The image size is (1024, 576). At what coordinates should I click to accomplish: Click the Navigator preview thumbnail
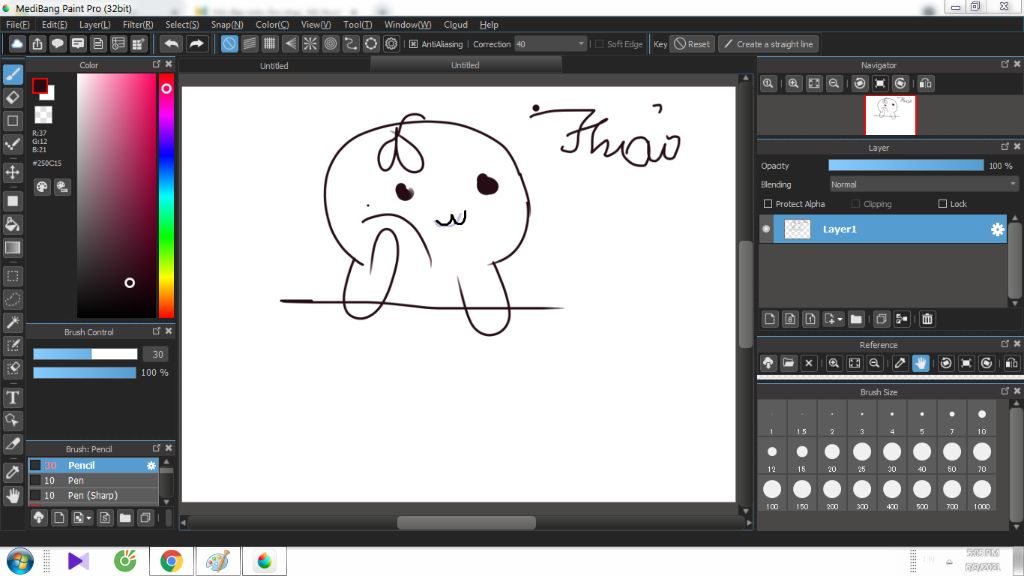coord(891,115)
